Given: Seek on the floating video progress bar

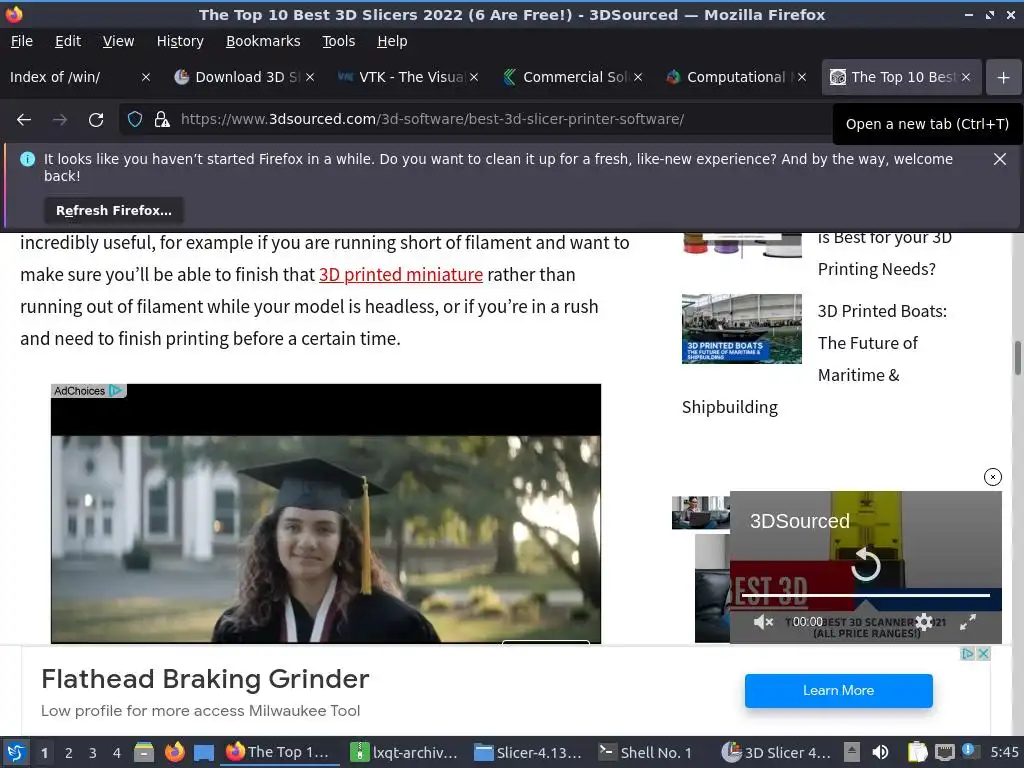Looking at the screenshot, I should (x=866, y=596).
